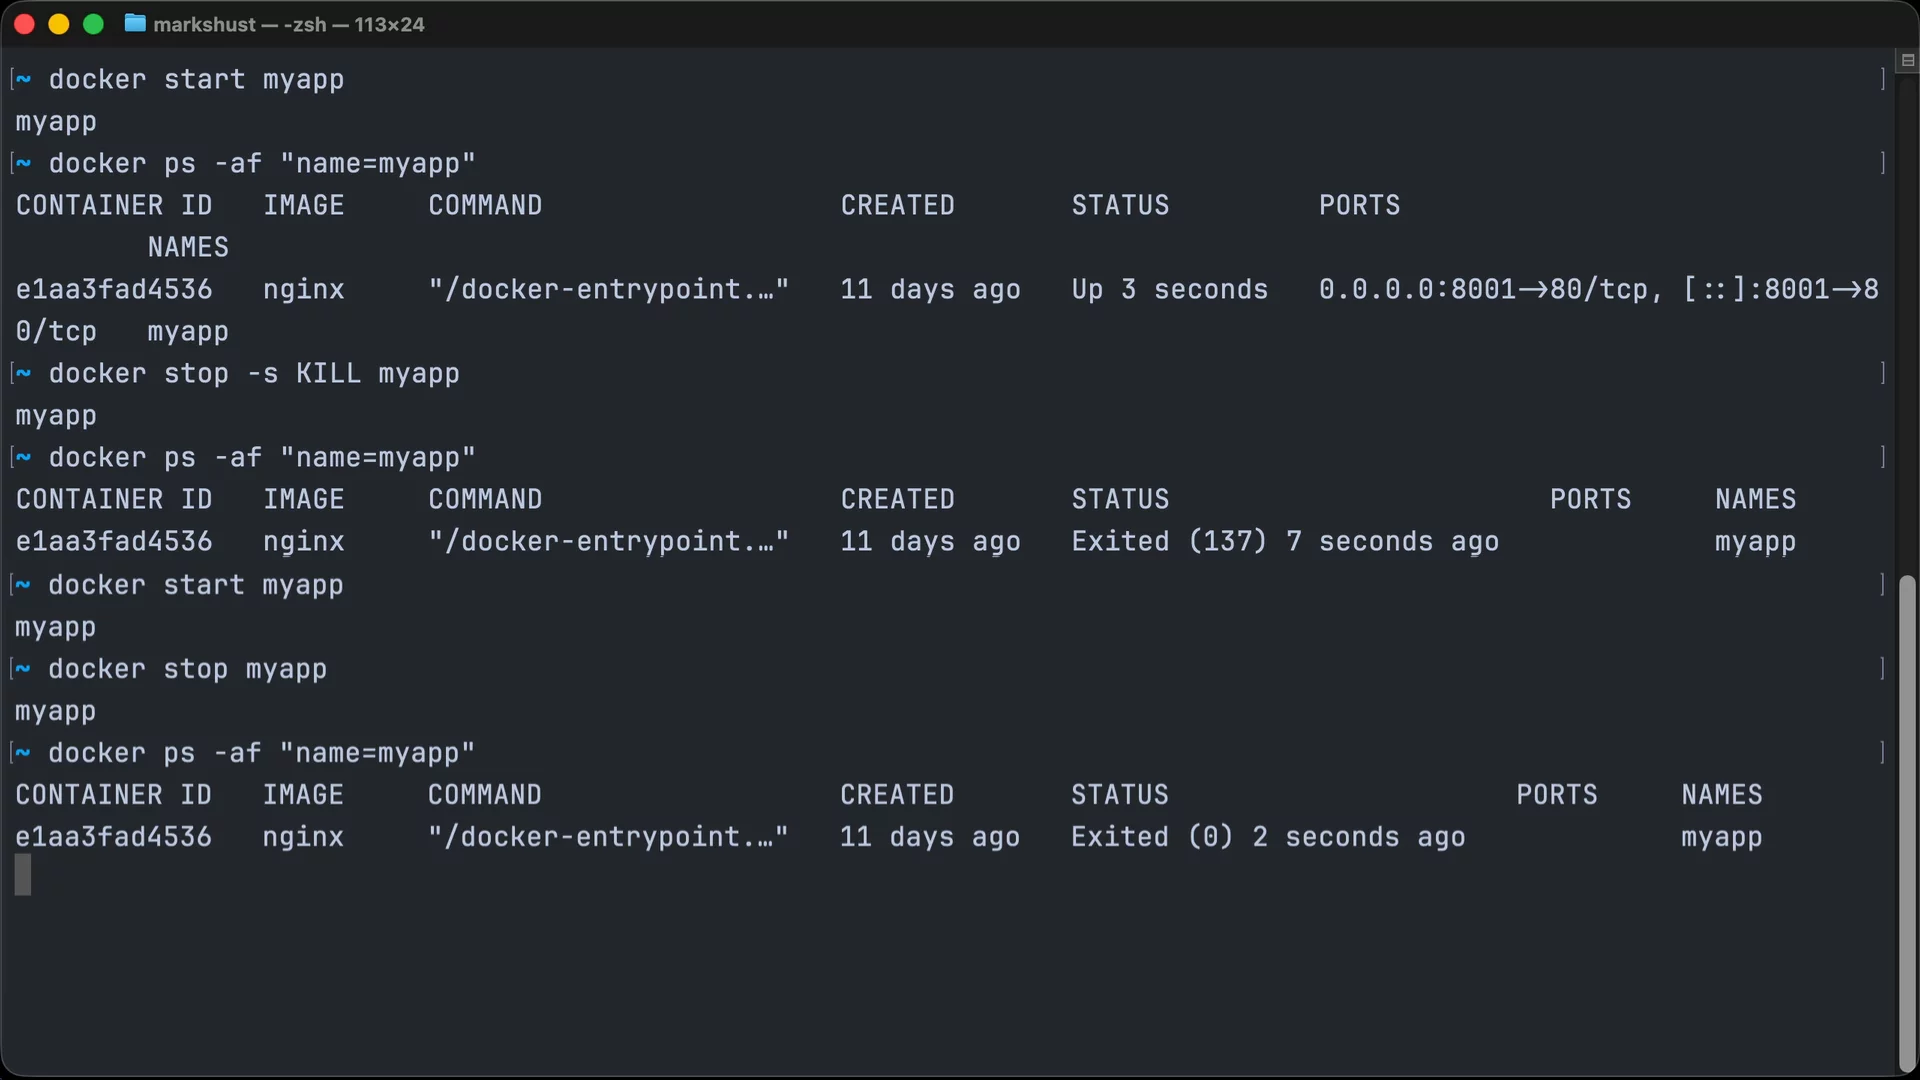The image size is (1920, 1080).
Task: Click the window title 'markshust — -zsh — 113×24'
Action: pyautogui.click(x=289, y=24)
